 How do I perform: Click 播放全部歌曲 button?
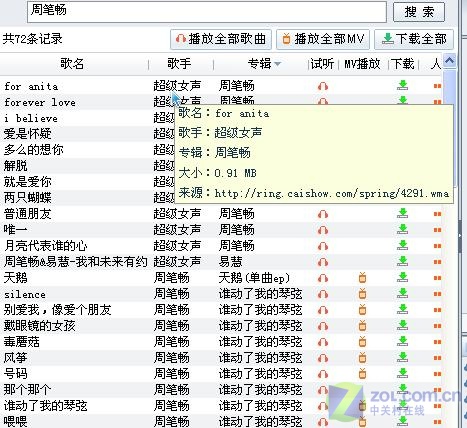[x=221, y=39]
